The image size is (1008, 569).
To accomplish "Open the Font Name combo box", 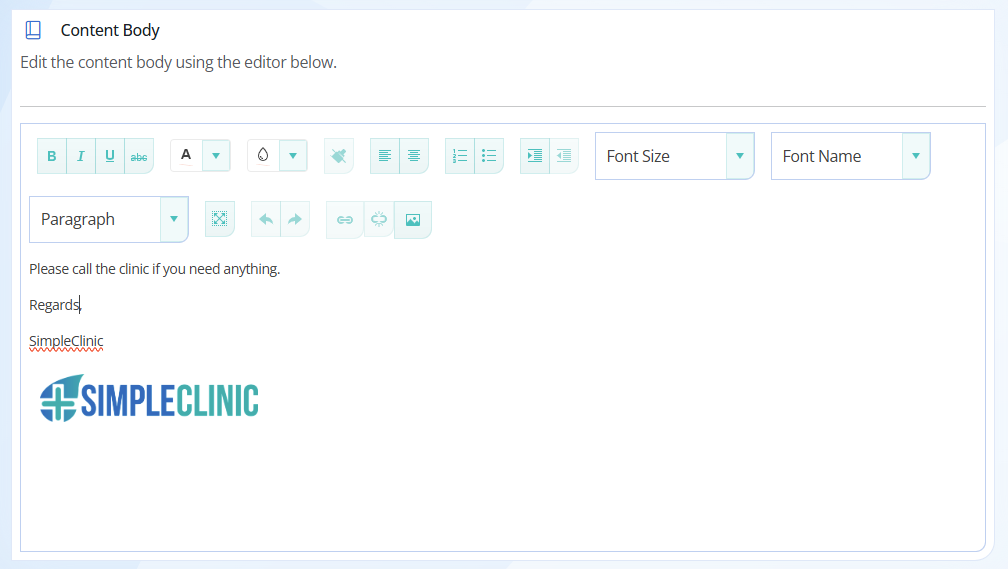I will 850,156.
